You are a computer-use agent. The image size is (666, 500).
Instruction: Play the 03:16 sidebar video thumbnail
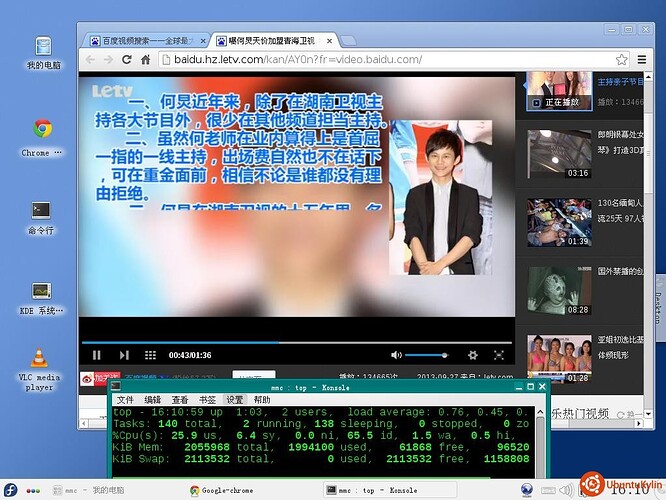point(559,154)
